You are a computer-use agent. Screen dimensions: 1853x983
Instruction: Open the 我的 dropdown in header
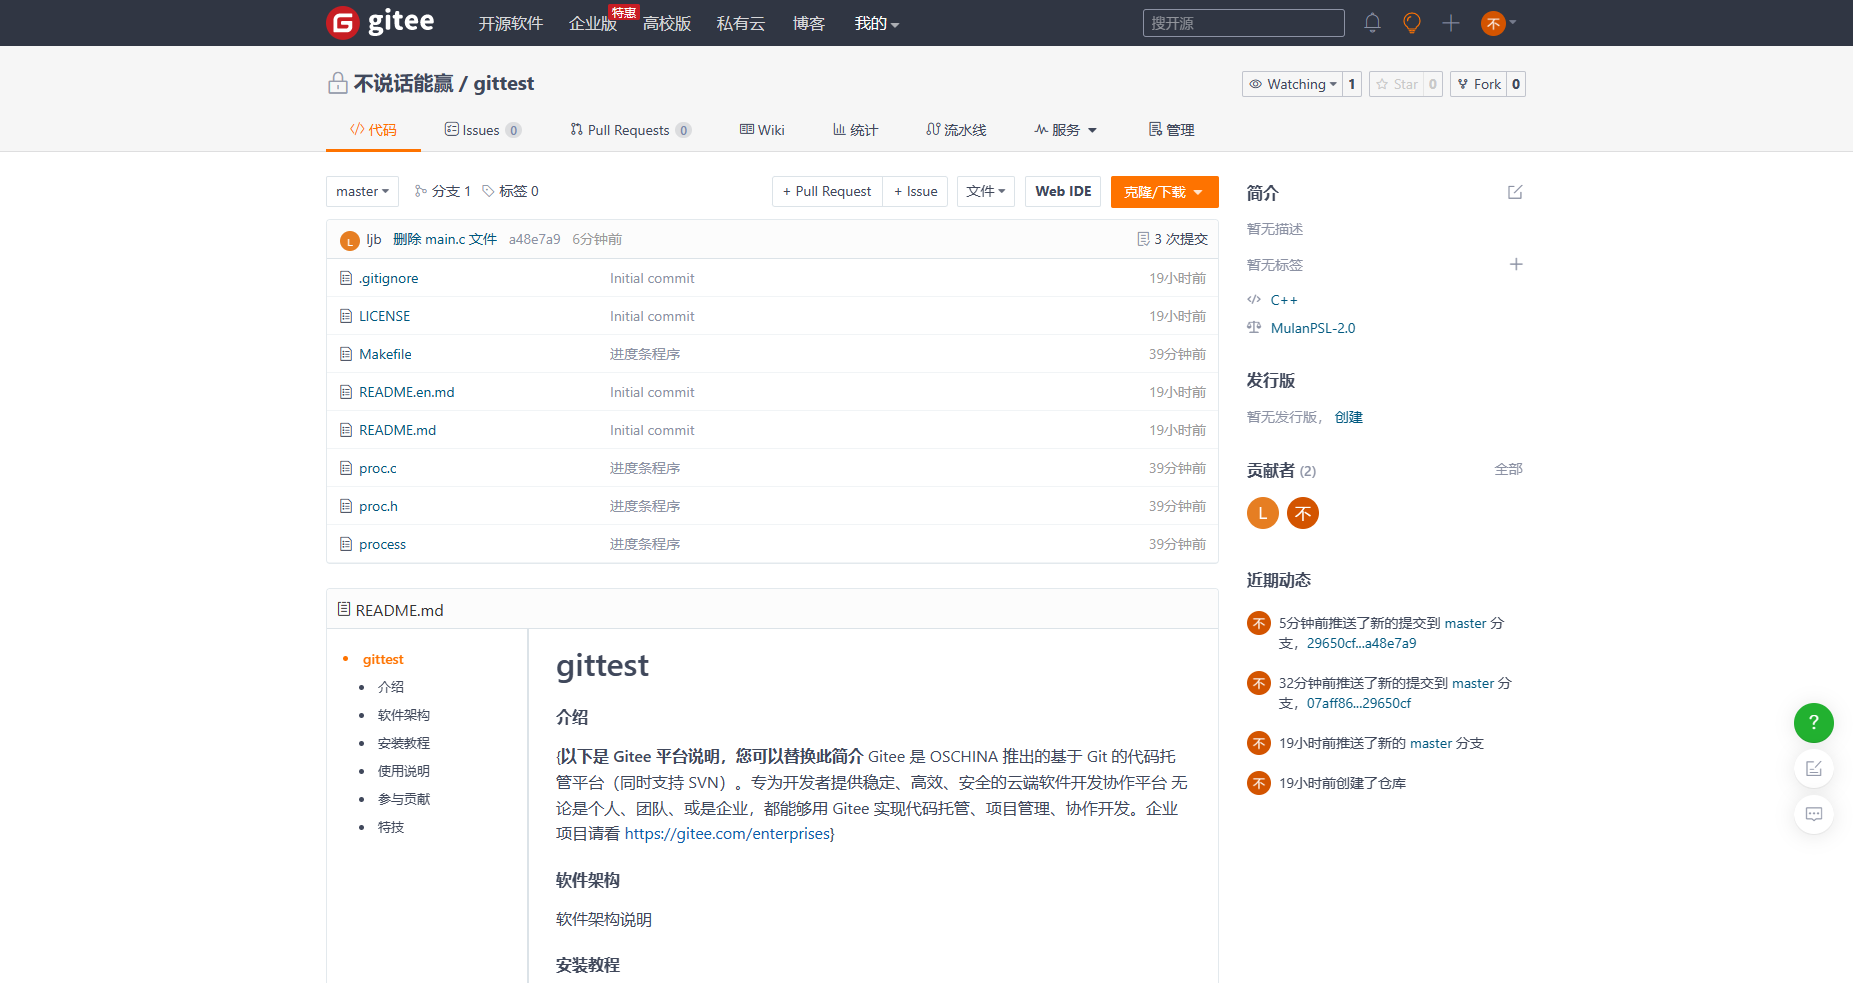(x=877, y=23)
